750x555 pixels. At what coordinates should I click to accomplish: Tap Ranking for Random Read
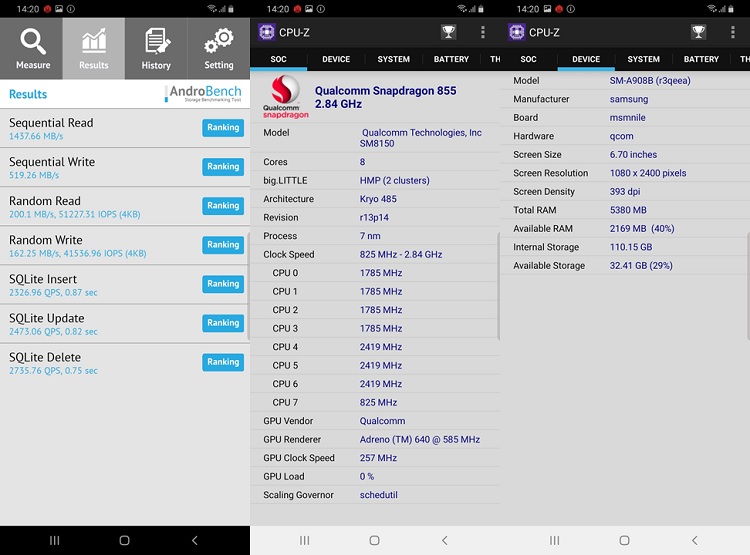pos(223,206)
